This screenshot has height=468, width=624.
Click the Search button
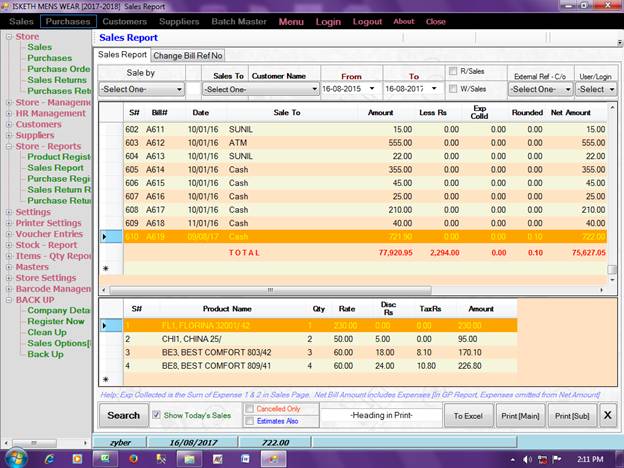point(123,415)
